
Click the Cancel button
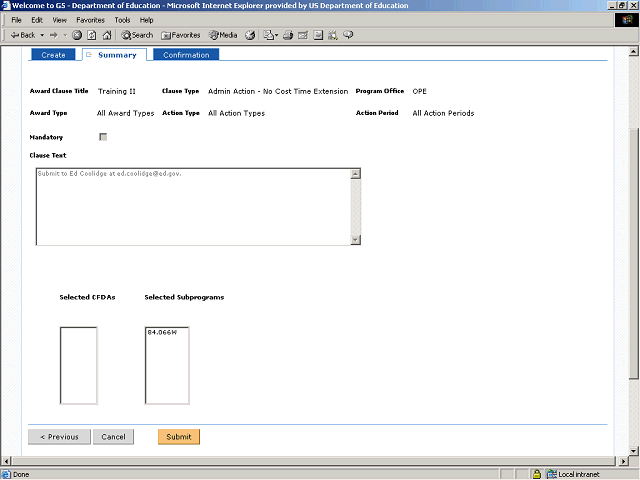pos(113,437)
